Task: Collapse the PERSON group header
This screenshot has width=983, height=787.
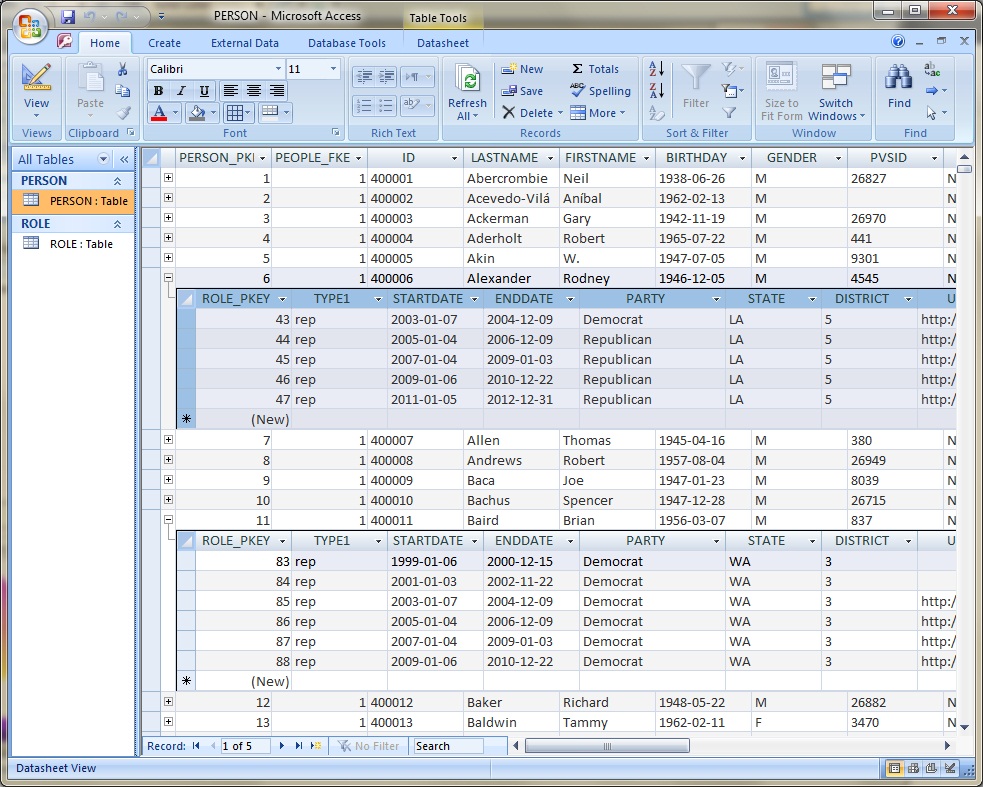Action: (x=117, y=181)
